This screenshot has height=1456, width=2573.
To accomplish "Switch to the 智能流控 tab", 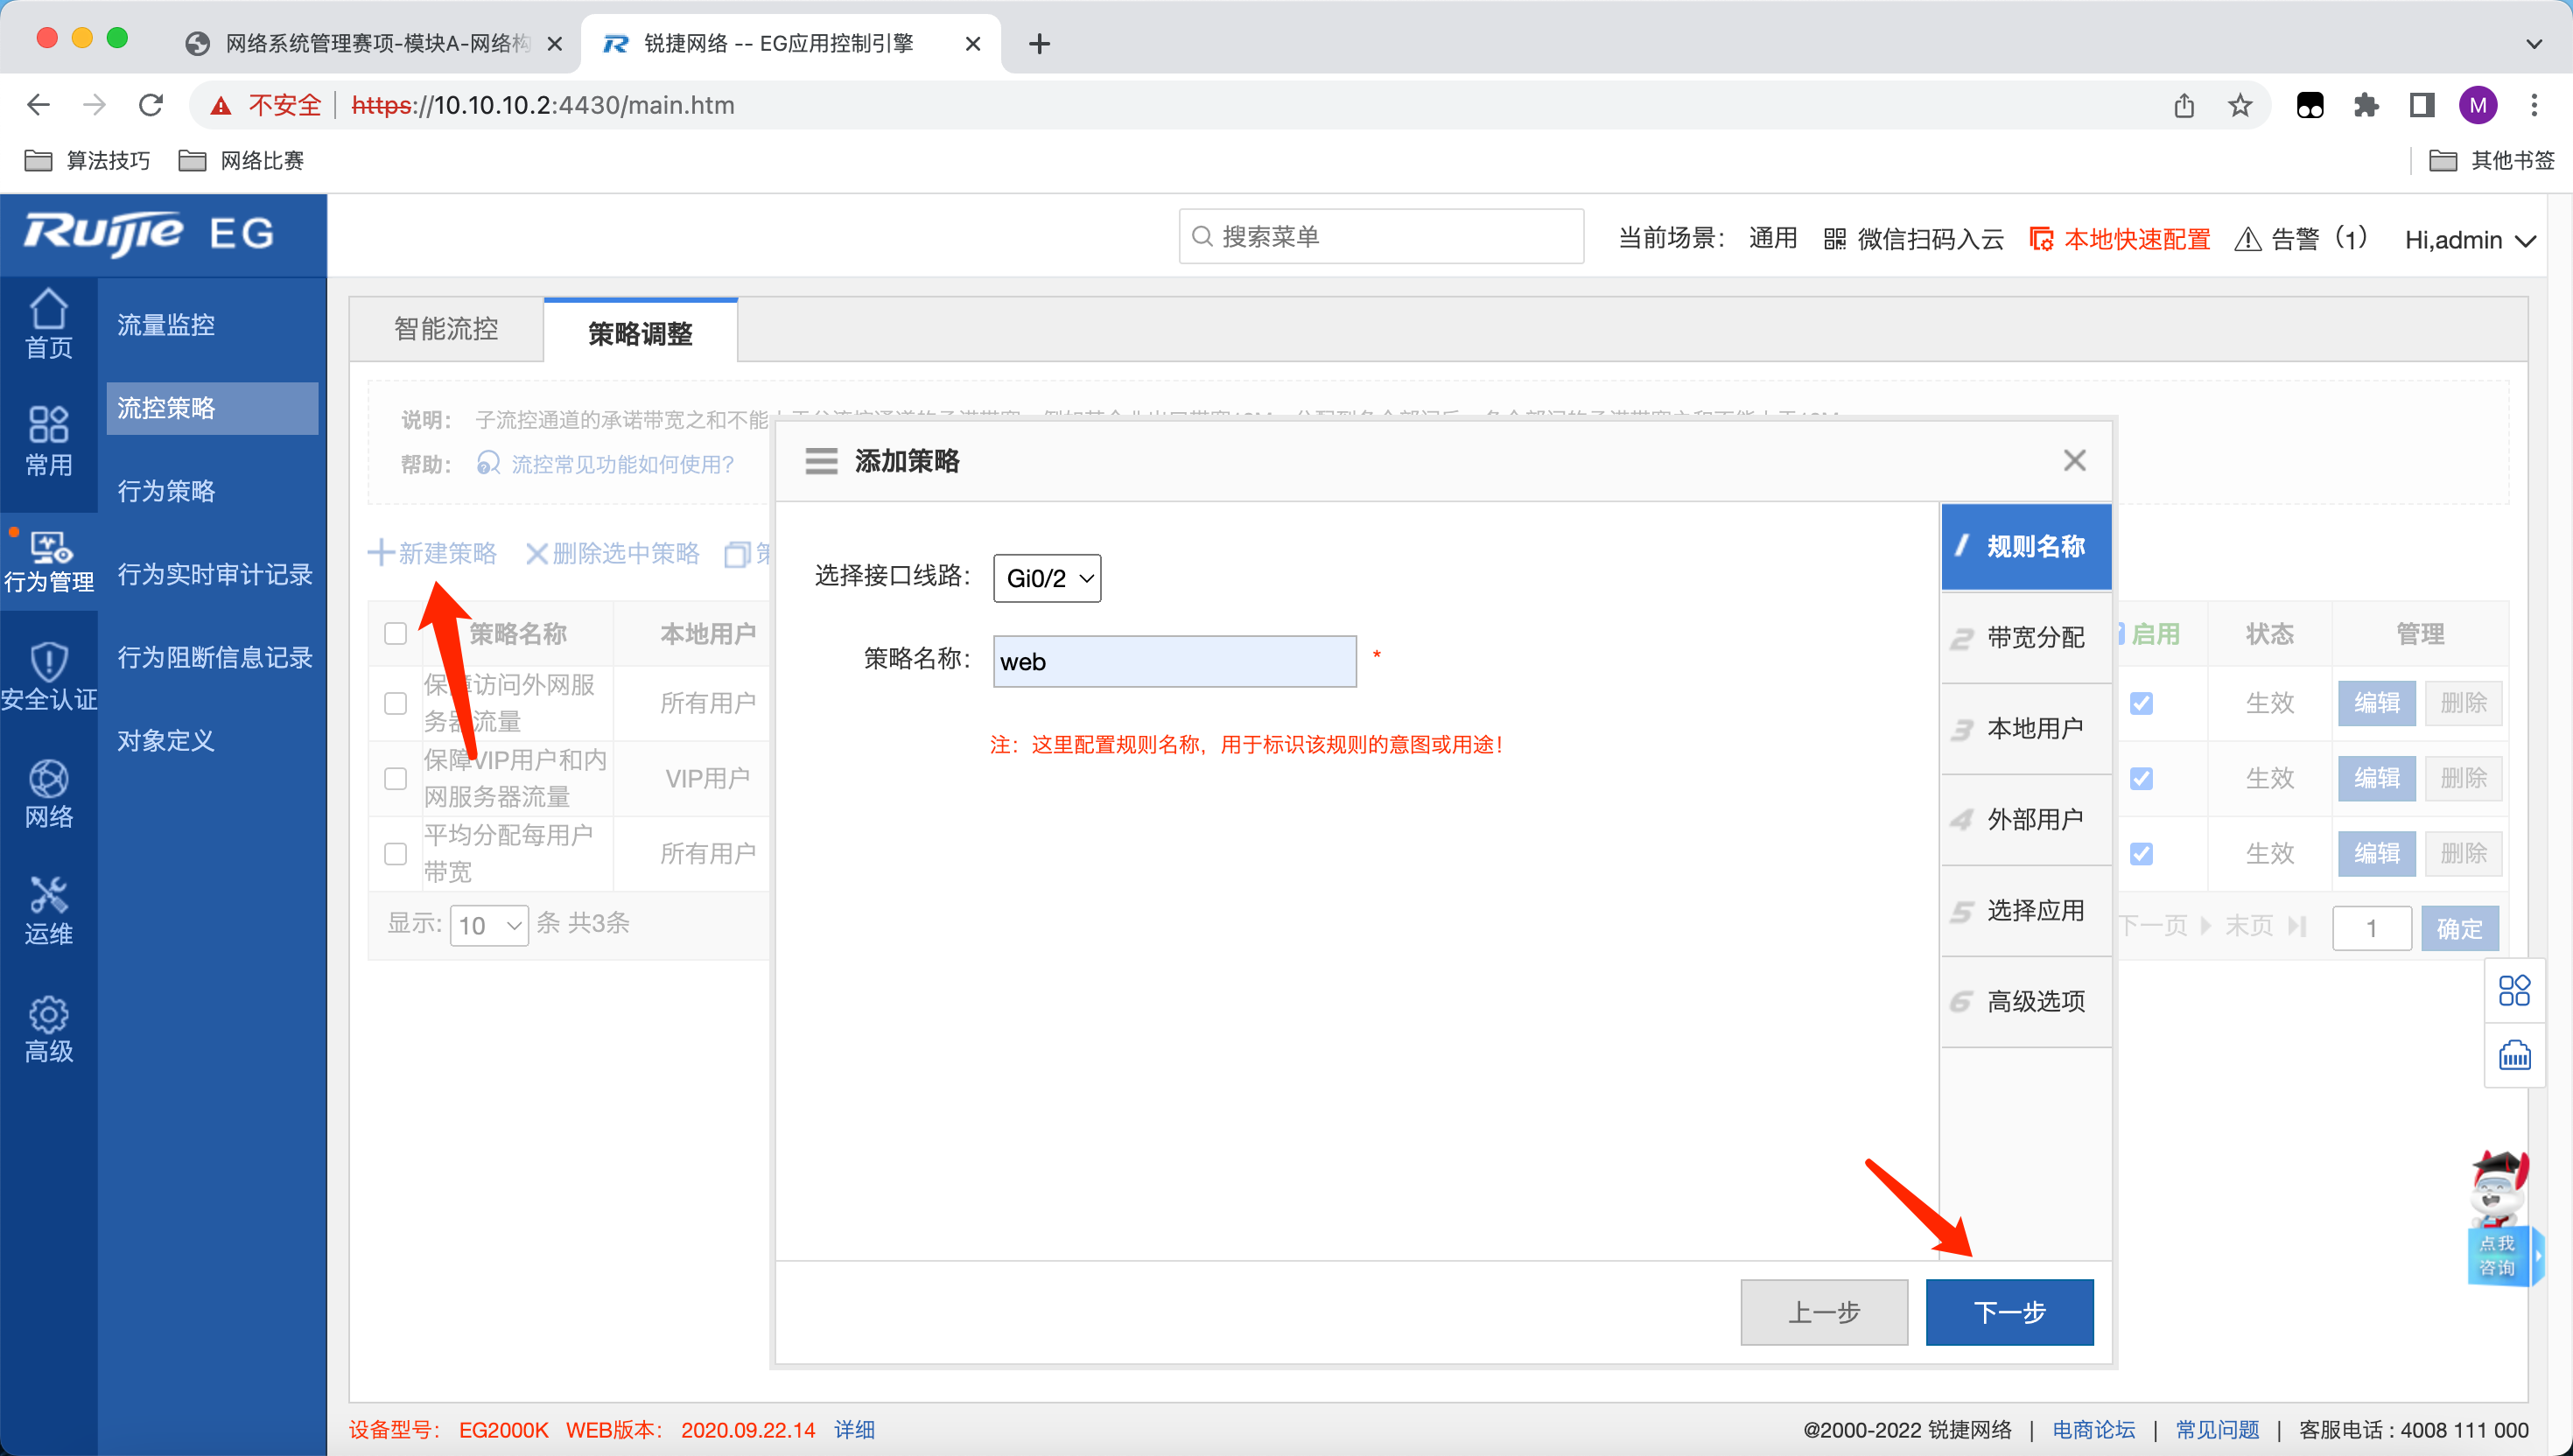I will [x=446, y=330].
